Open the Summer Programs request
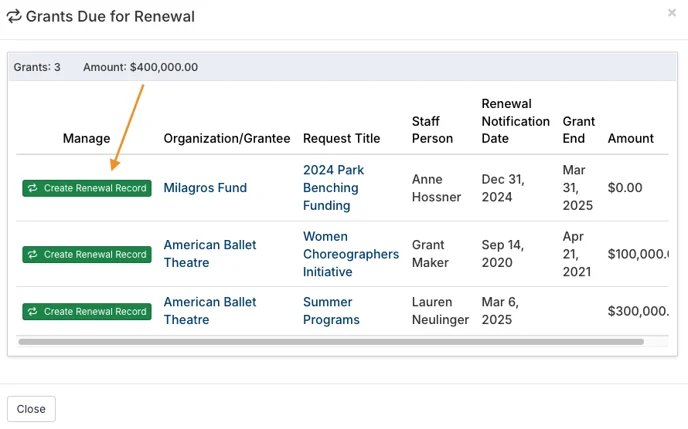Image resolution: width=688 pixels, height=429 pixels. [x=331, y=311]
